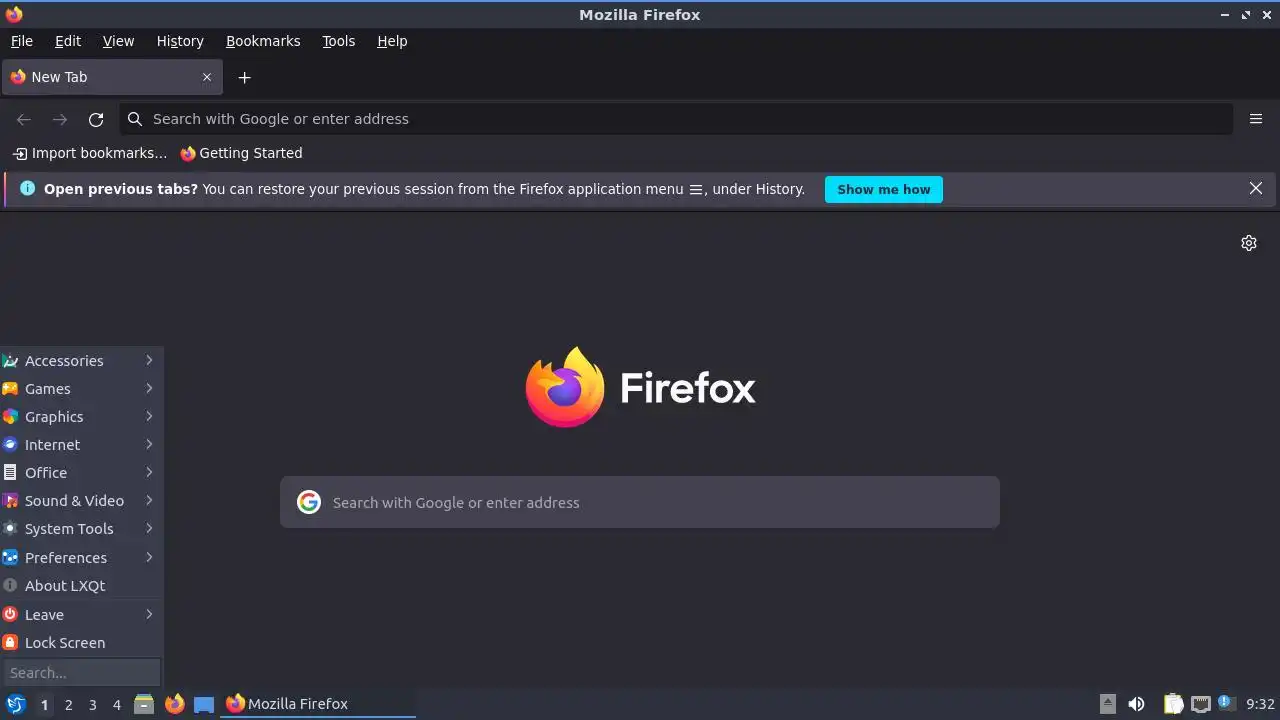Select Lock Screen in start menu
The image size is (1280, 720).
[81, 642]
